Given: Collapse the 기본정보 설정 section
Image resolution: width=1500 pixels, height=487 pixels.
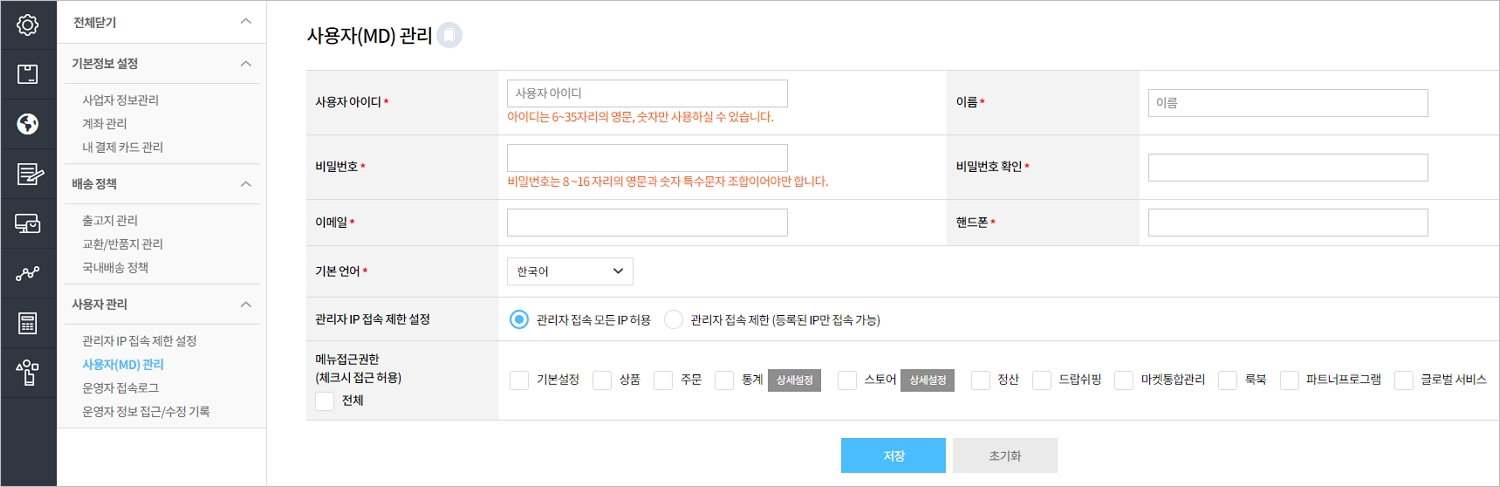Looking at the screenshot, I should [246, 63].
